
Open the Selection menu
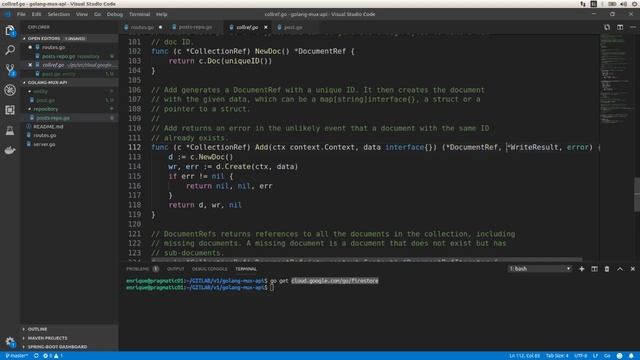pyautogui.click(x=59, y=14)
